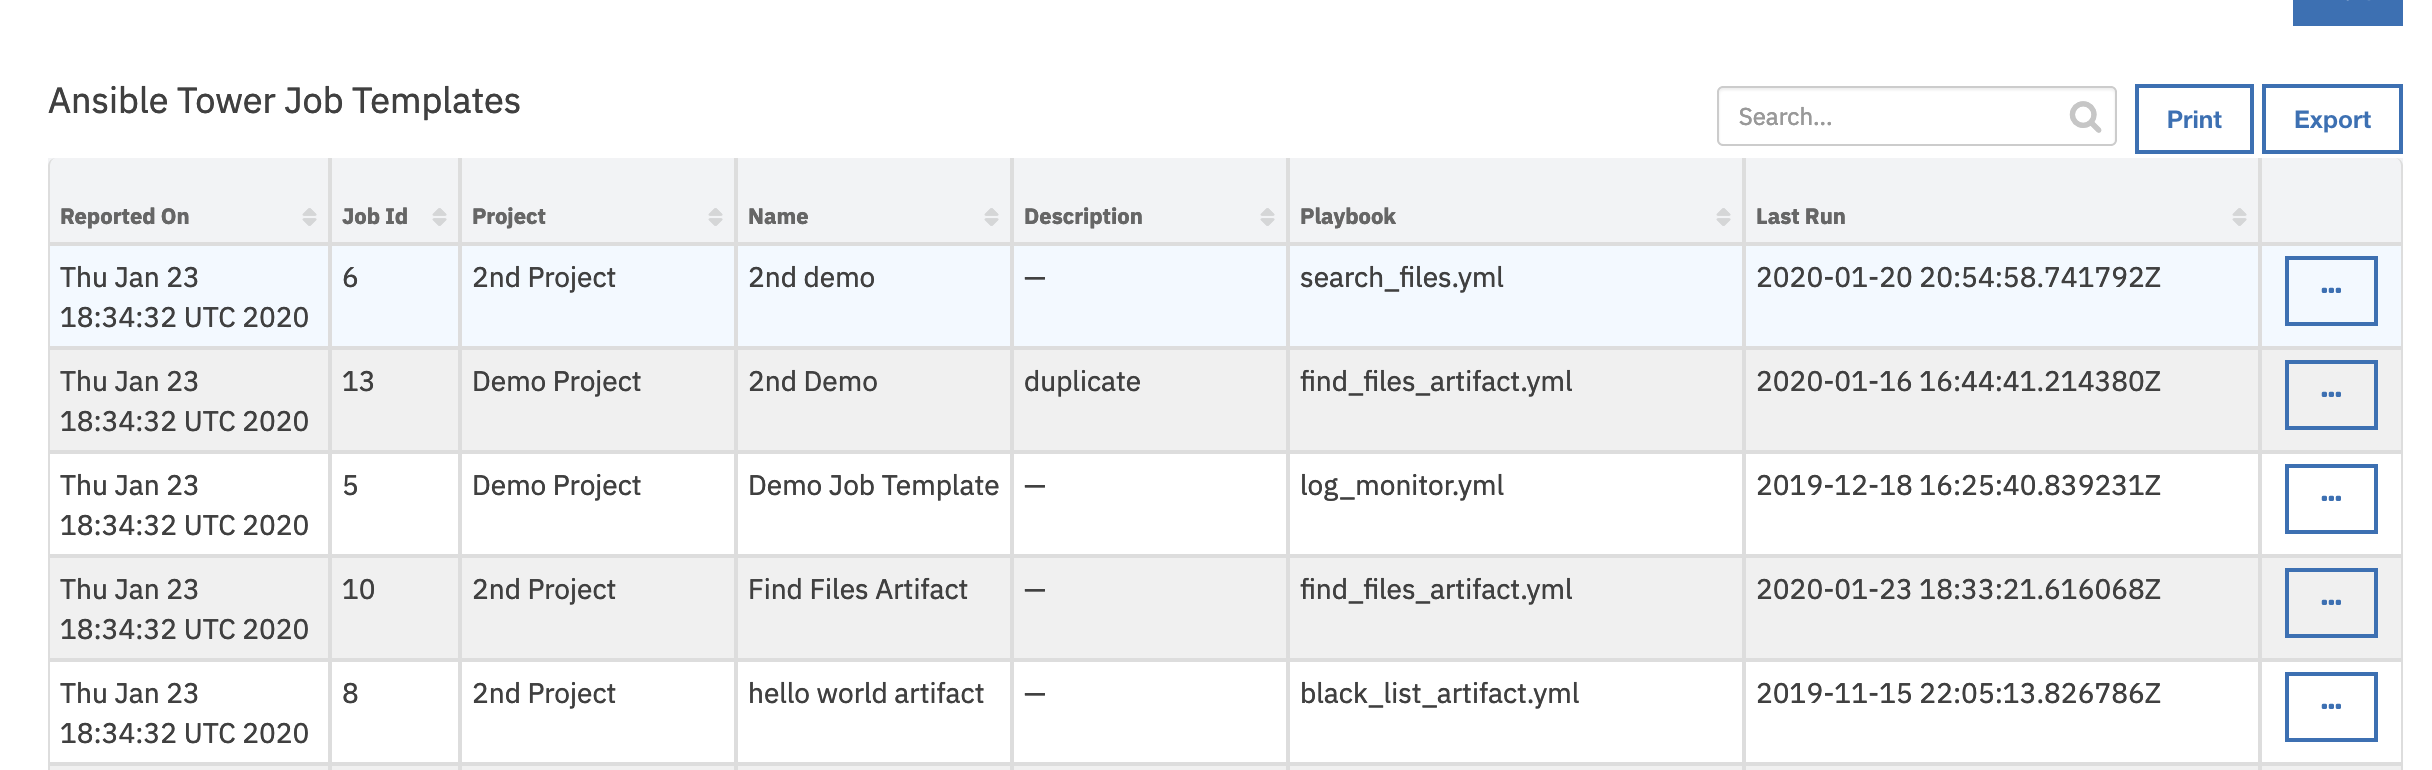Click the Print button
Viewport: 2432px width, 770px height.
2194,119
